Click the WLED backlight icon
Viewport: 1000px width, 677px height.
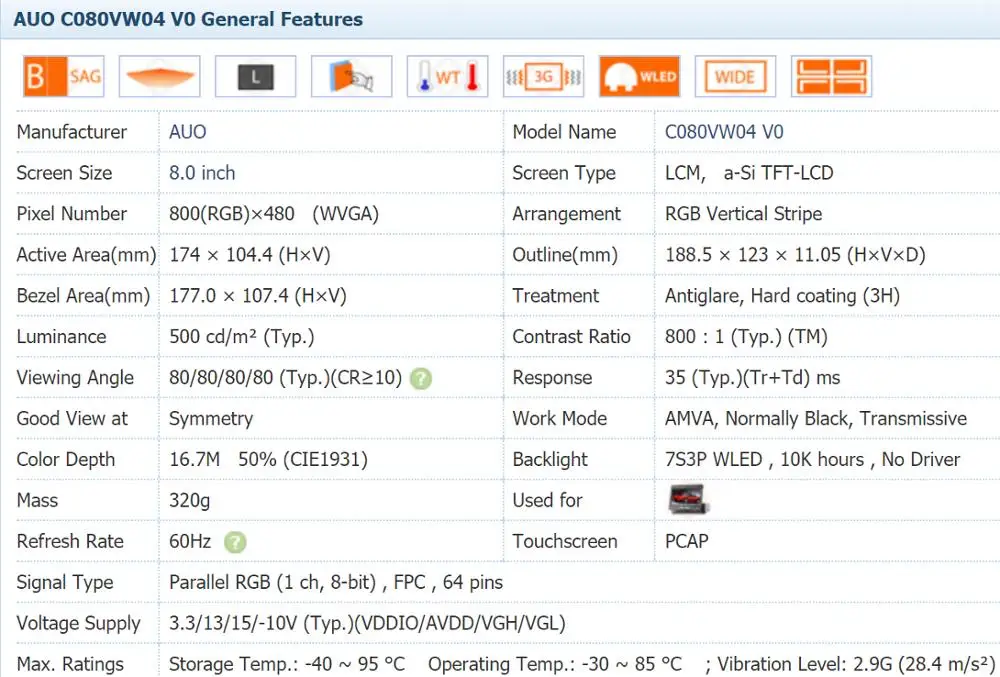640,76
